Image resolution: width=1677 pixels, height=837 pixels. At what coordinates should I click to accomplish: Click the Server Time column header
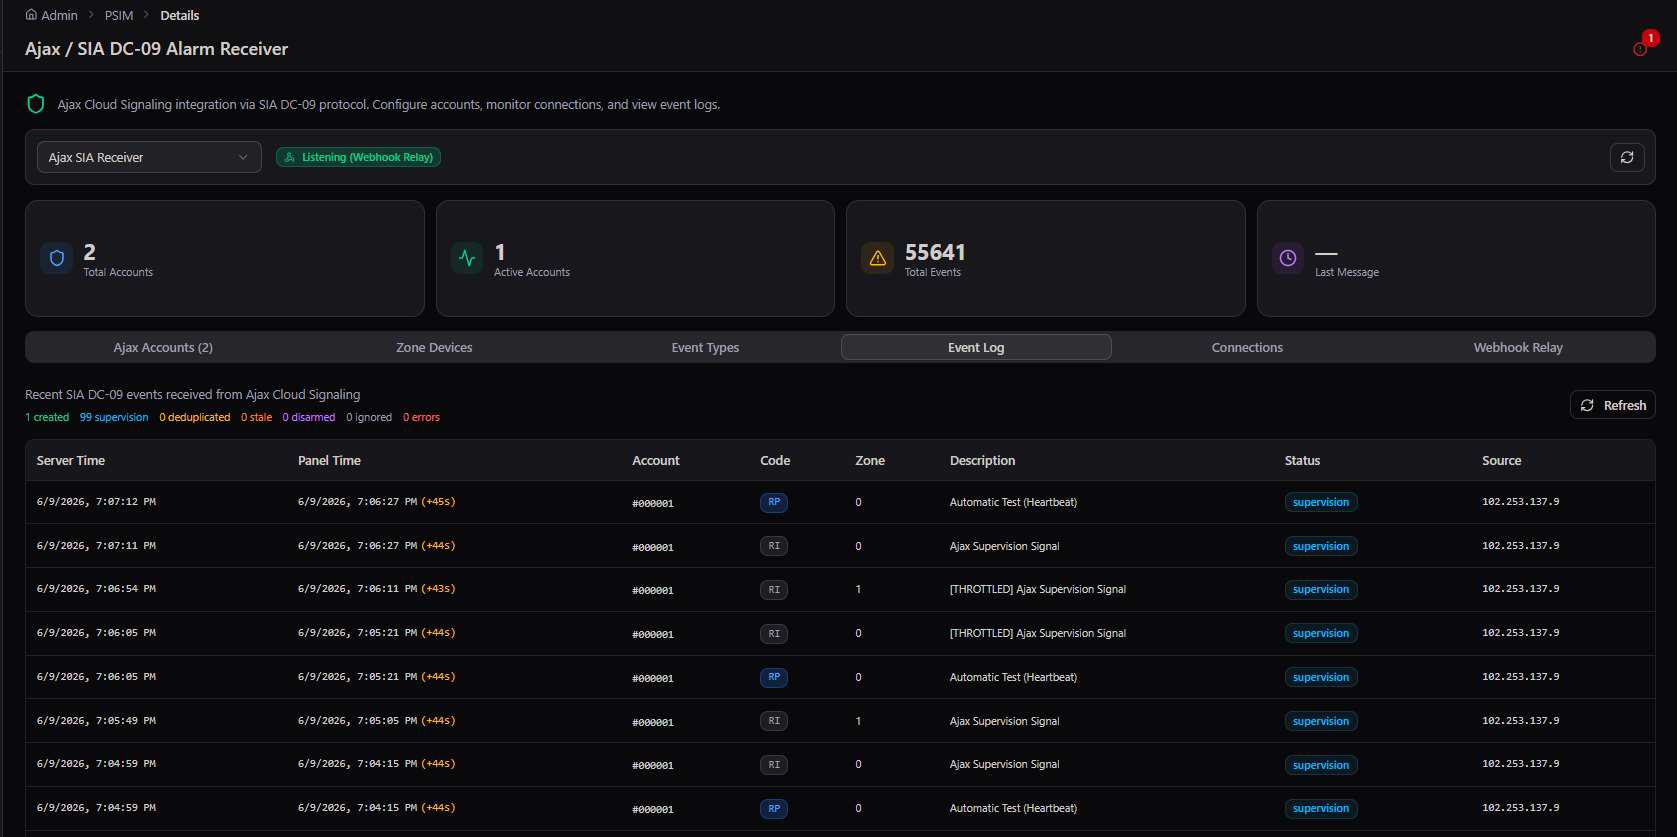click(x=71, y=460)
